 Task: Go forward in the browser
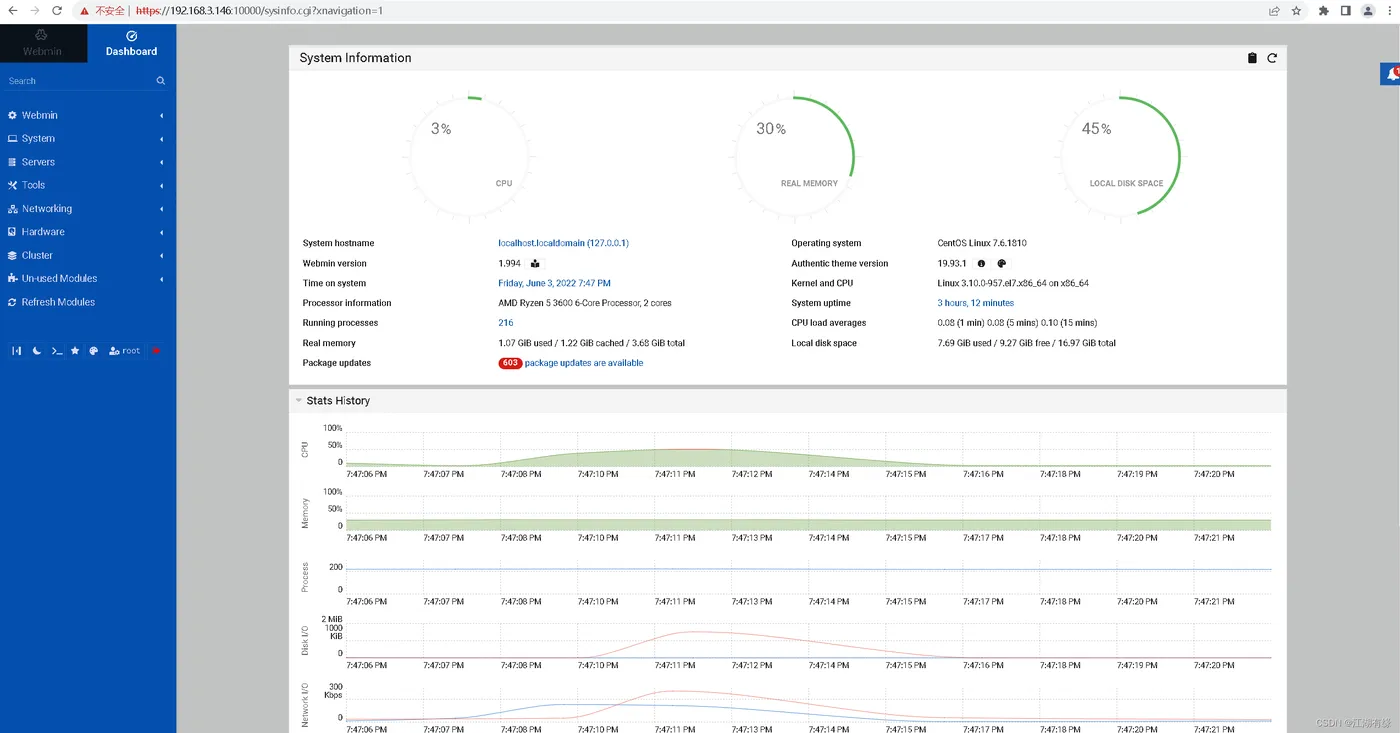click(x=35, y=11)
